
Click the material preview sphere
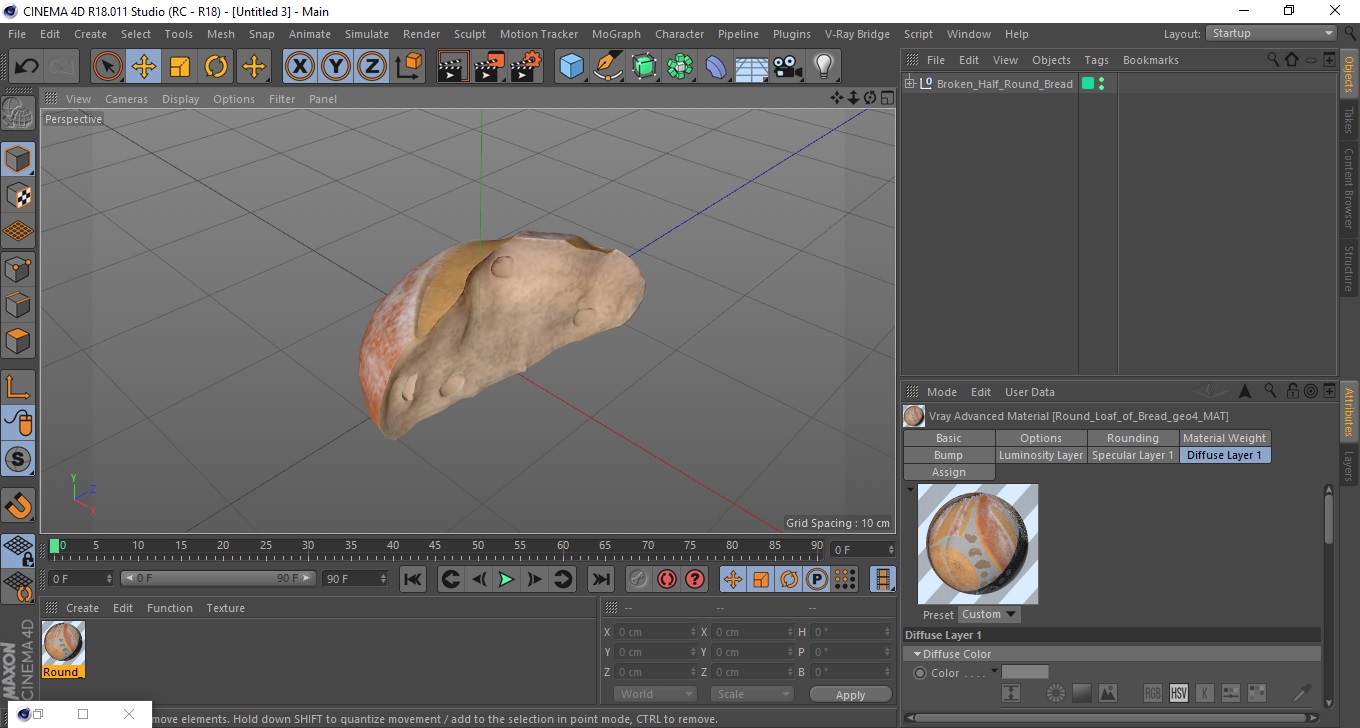coord(977,544)
